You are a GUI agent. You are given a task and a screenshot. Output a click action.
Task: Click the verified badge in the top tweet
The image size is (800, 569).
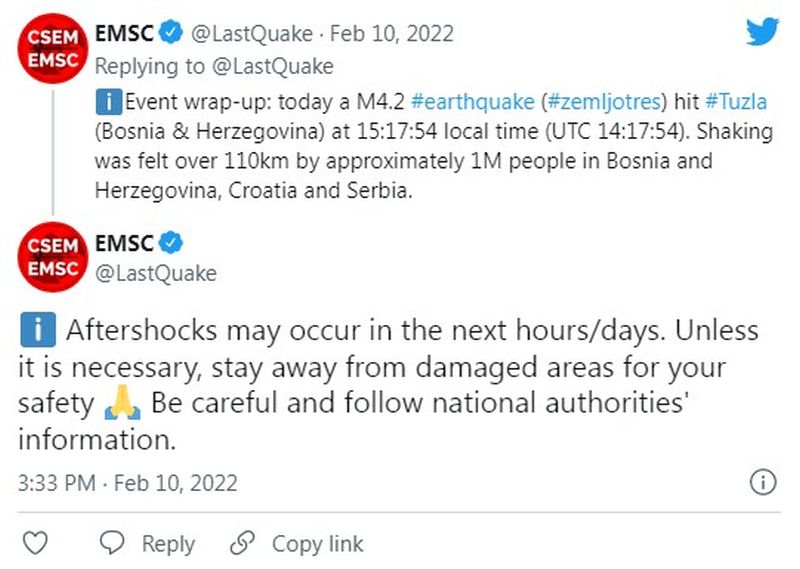172,33
